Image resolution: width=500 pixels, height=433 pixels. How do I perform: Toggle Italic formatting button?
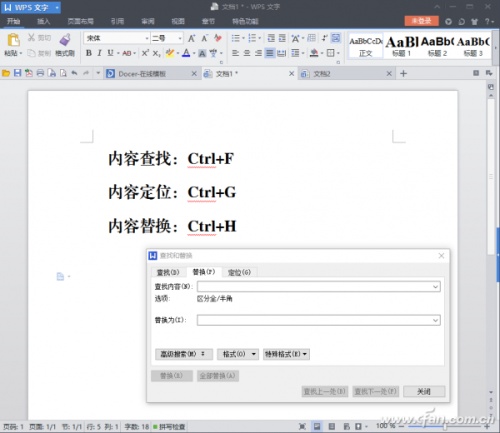[x=99, y=53]
